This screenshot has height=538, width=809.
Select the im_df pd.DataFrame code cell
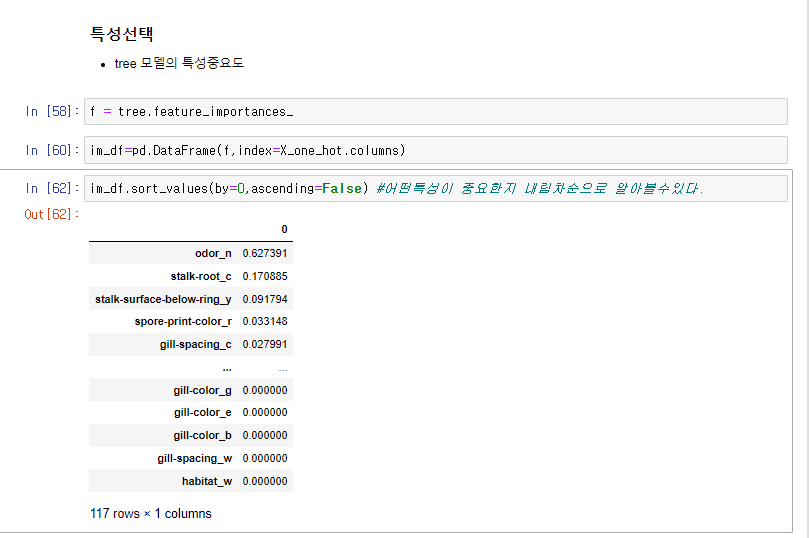[x=435, y=150]
